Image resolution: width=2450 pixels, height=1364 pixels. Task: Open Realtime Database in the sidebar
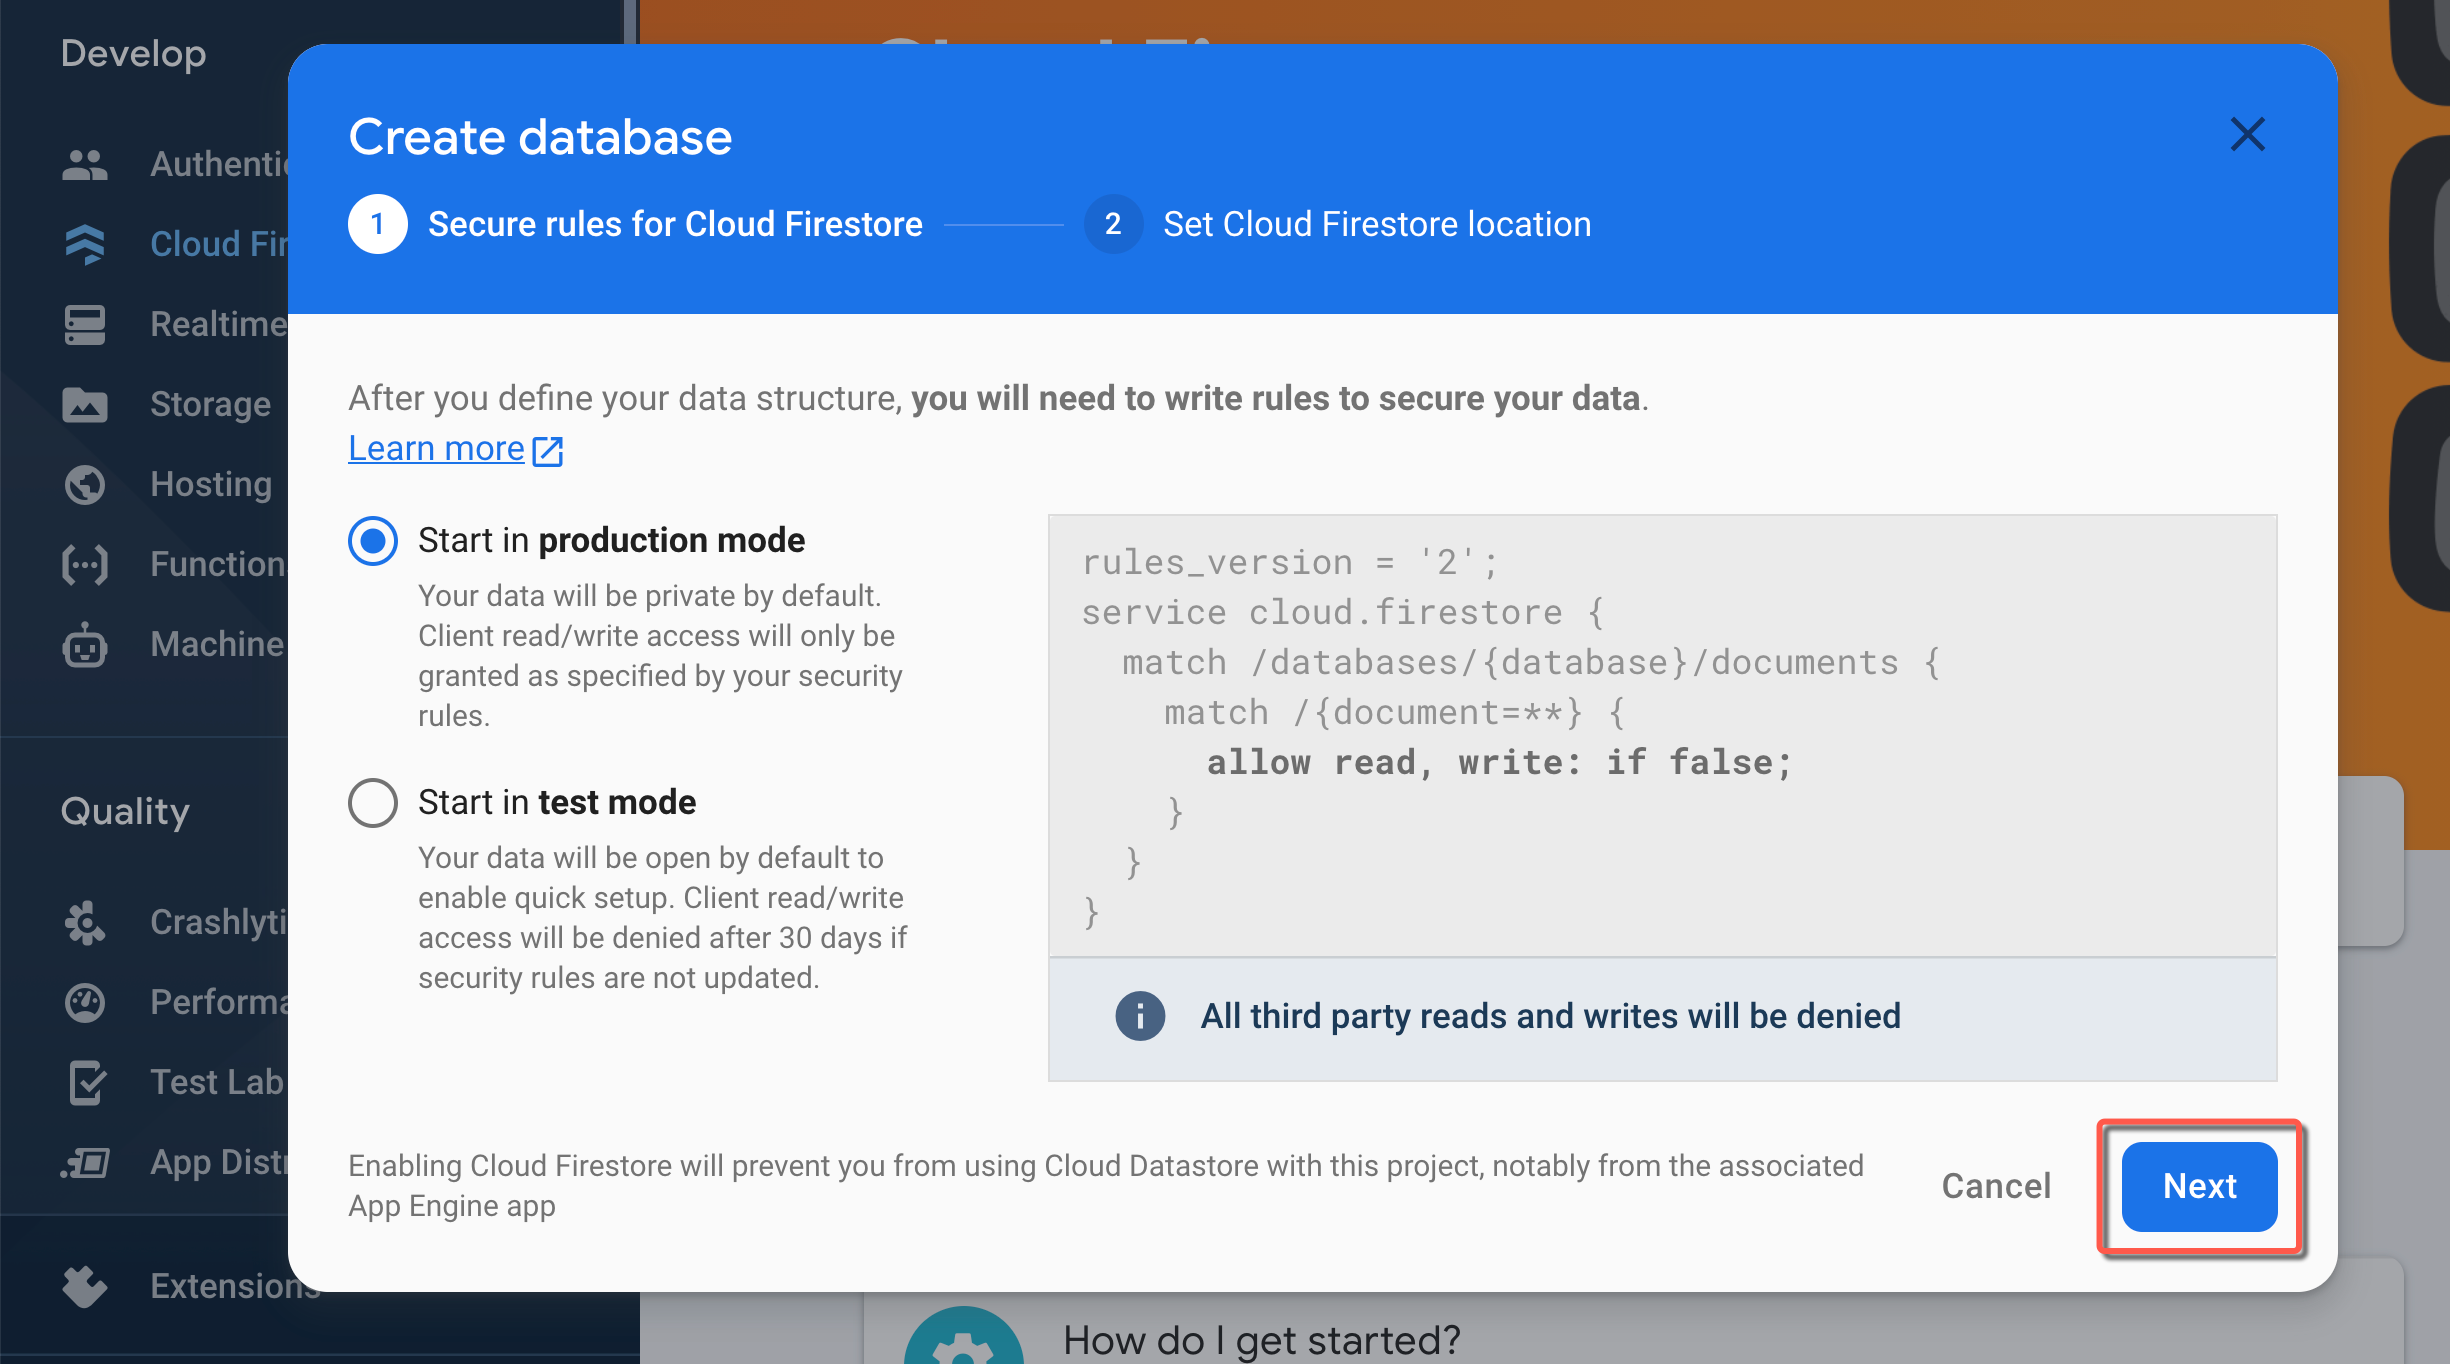click(x=219, y=324)
